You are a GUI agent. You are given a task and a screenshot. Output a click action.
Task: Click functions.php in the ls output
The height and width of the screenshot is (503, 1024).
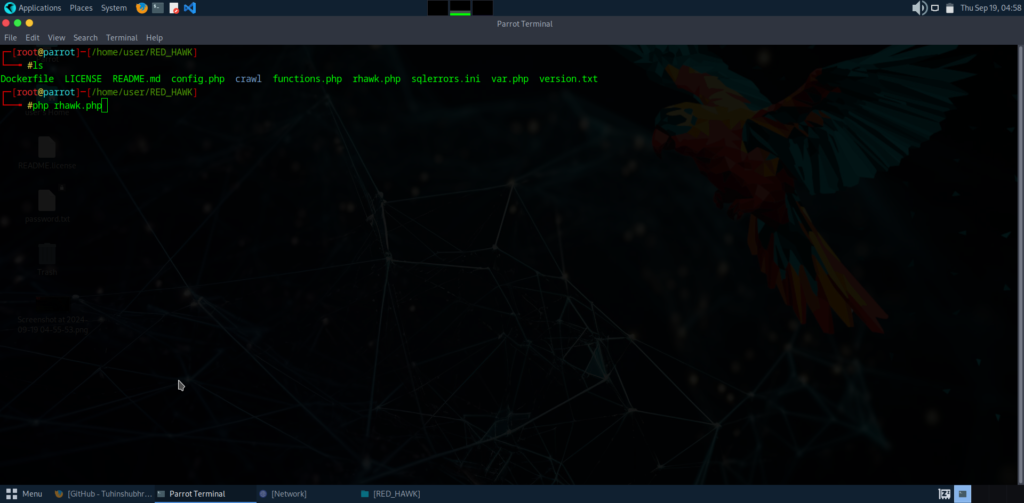pyautogui.click(x=308, y=79)
